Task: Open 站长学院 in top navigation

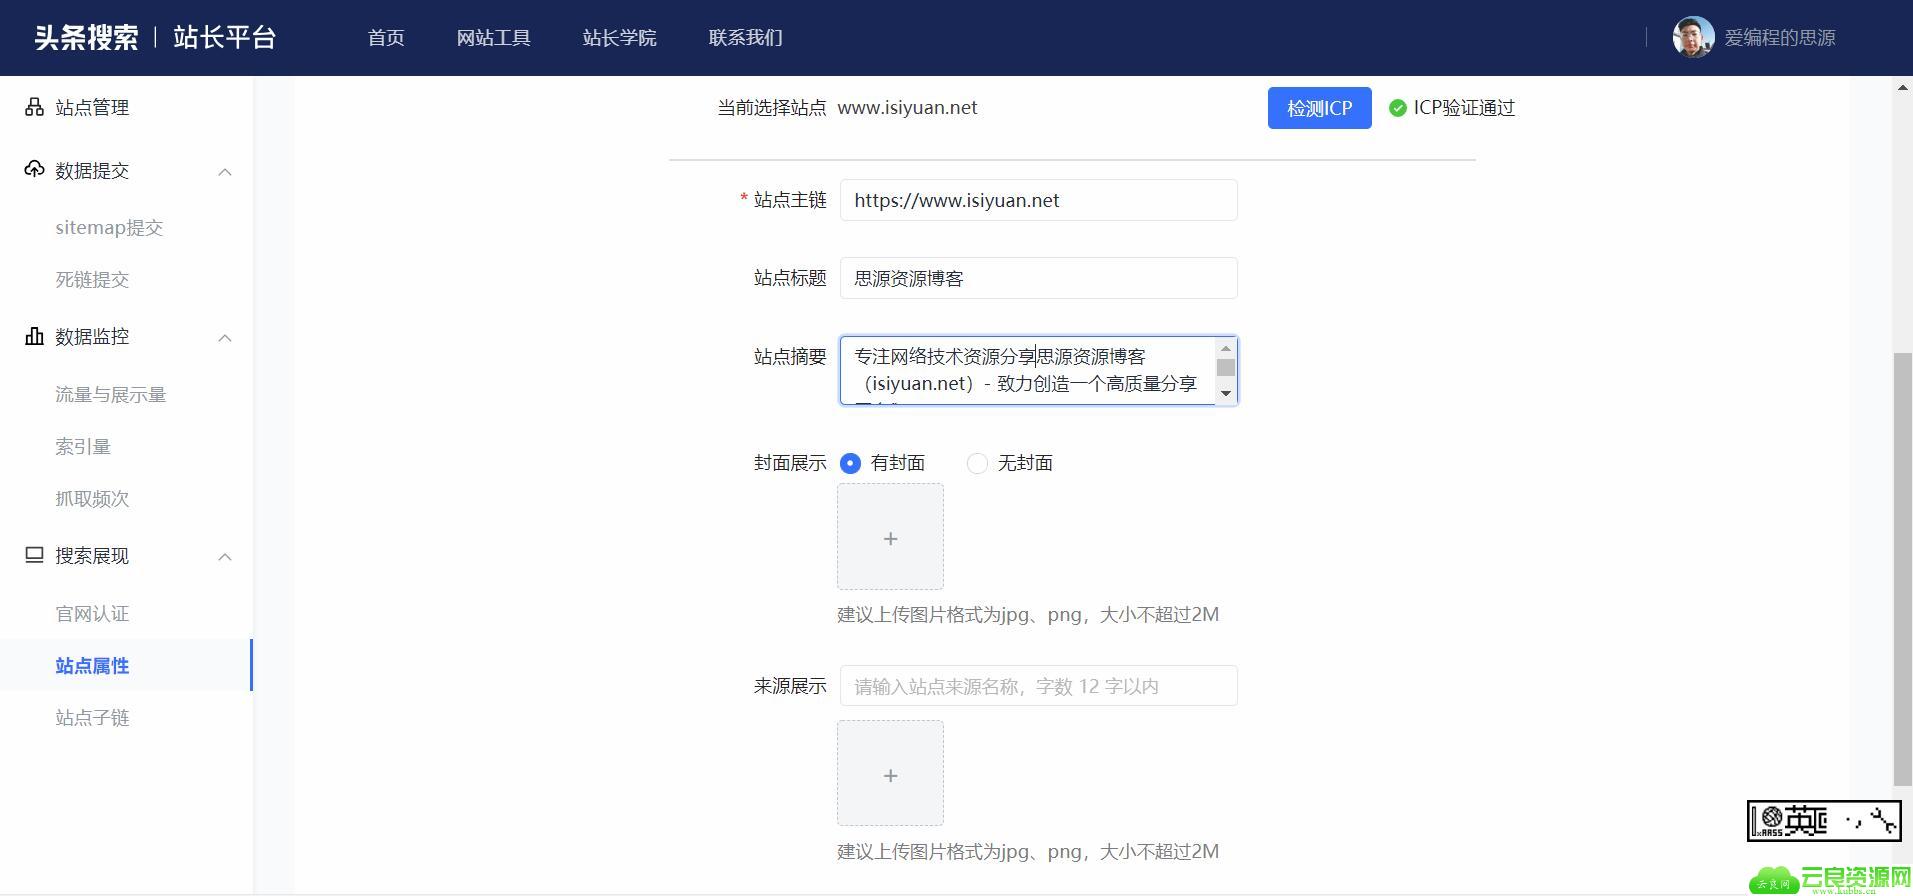Action: click(619, 38)
